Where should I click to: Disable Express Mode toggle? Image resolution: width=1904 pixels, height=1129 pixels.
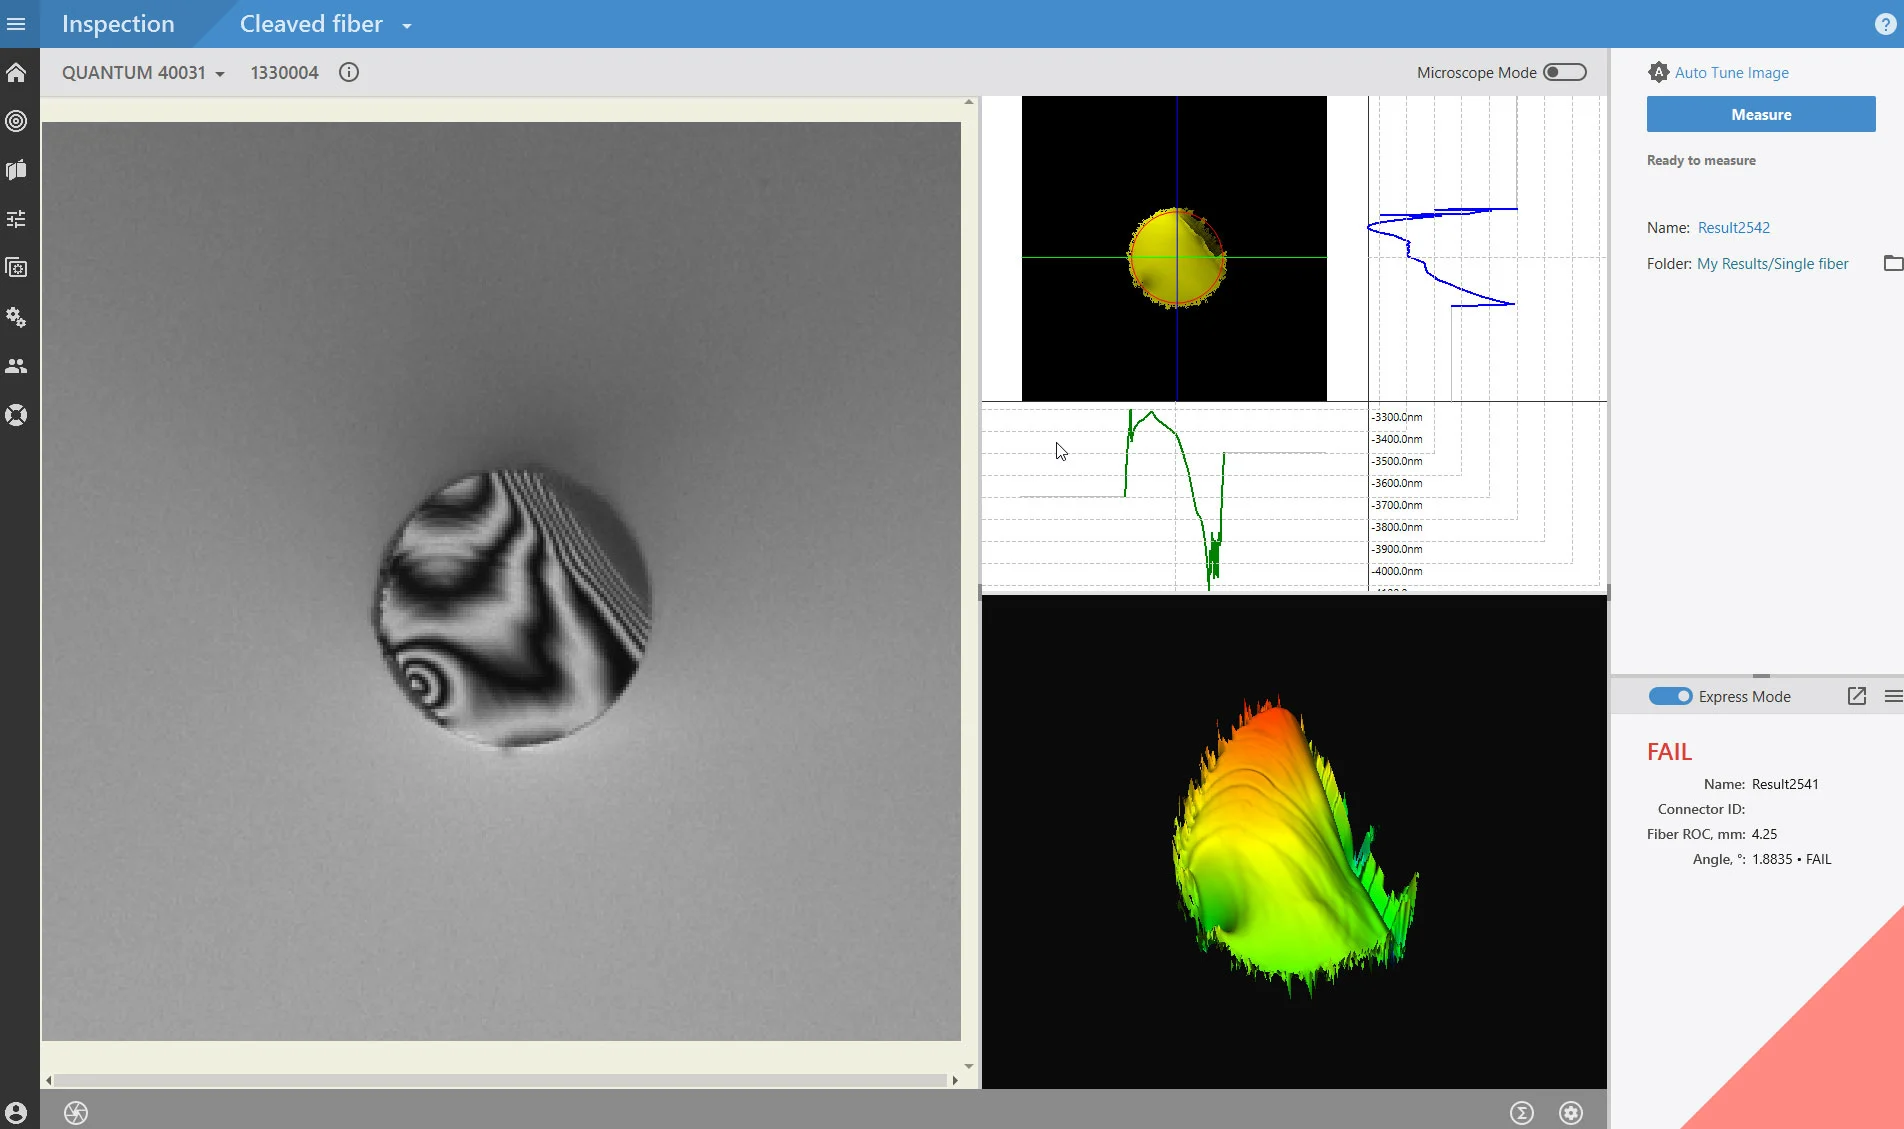[x=1669, y=696]
